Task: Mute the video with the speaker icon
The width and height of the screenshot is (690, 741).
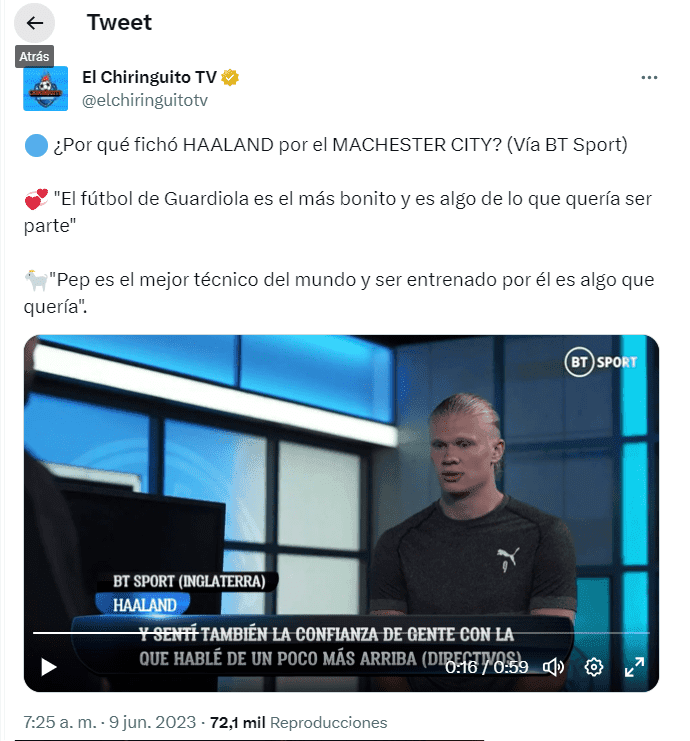Action: tap(553, 667)
